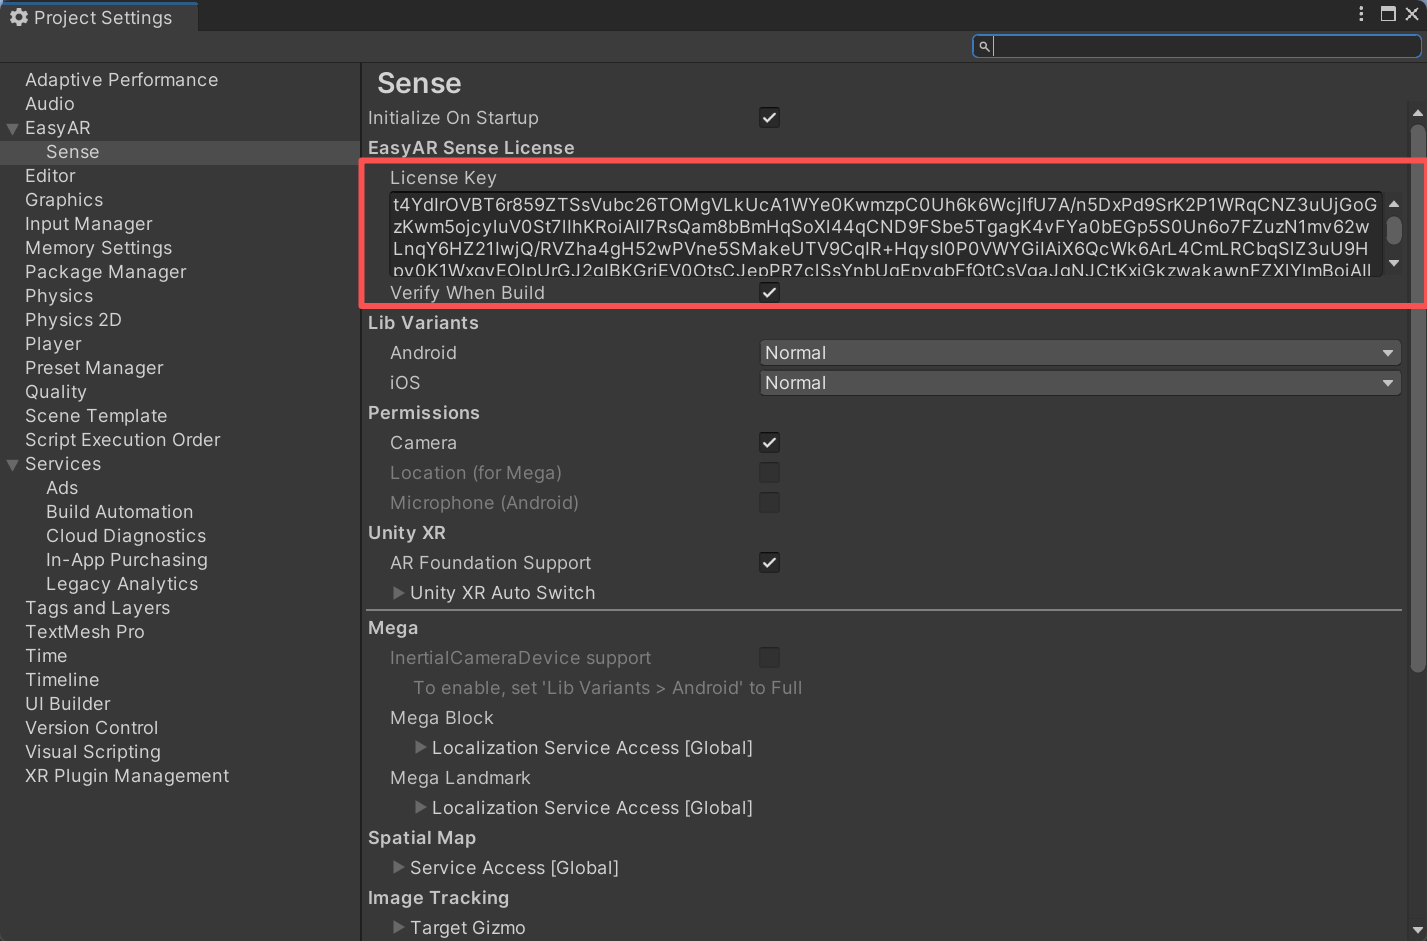Toggle Camera permission checkbox
Screen dimensions: 1427x941
pyautogui.click(x=769, y=443)
